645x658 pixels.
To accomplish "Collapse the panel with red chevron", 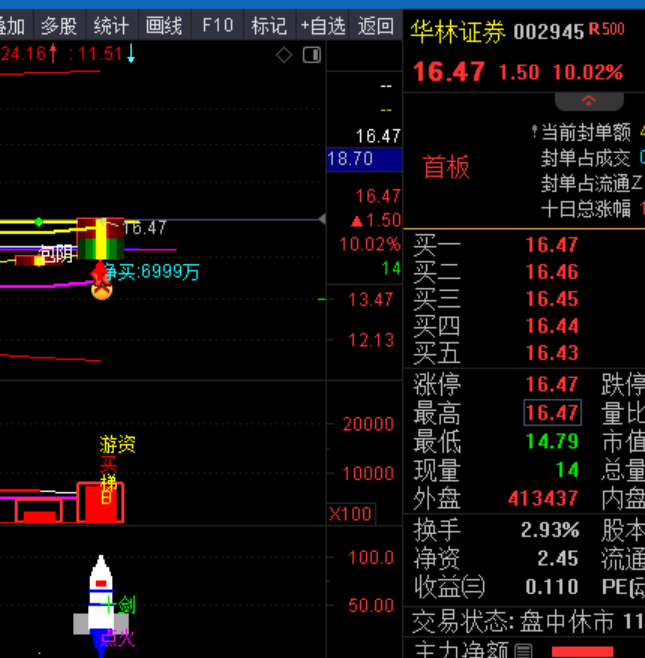I will point(589,101).
